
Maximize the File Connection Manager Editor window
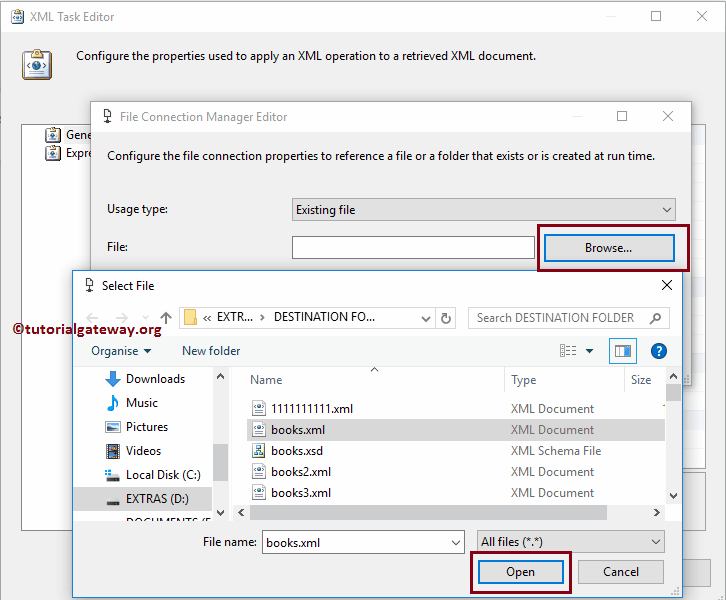[x=622, y=116]
